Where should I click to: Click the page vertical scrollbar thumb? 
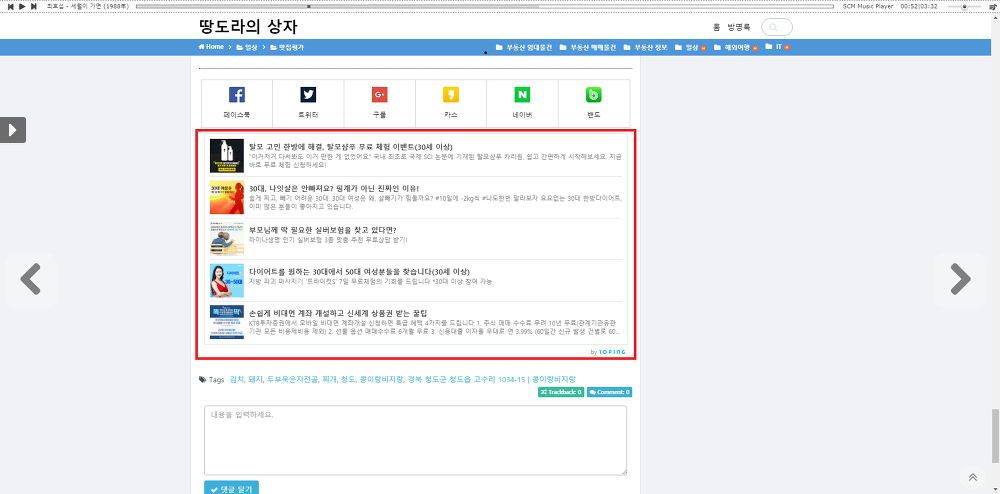994,436
